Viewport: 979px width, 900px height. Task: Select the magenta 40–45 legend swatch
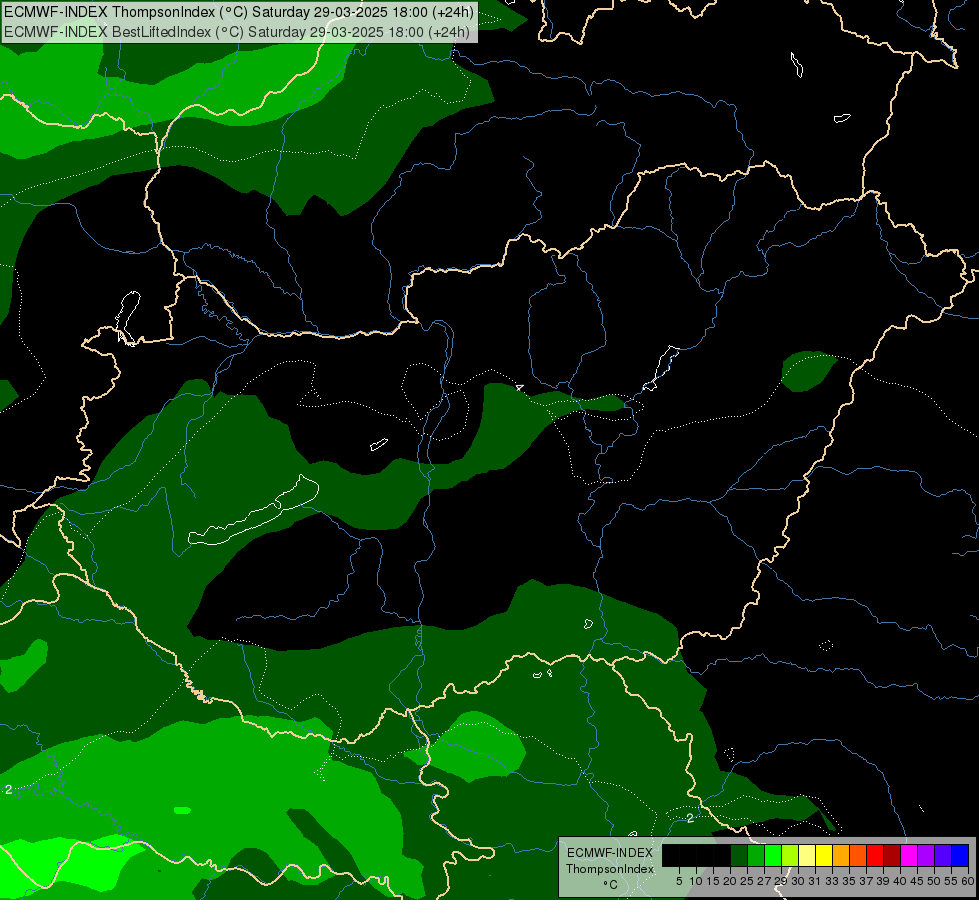pyautogui.click(x=909, y=856)
